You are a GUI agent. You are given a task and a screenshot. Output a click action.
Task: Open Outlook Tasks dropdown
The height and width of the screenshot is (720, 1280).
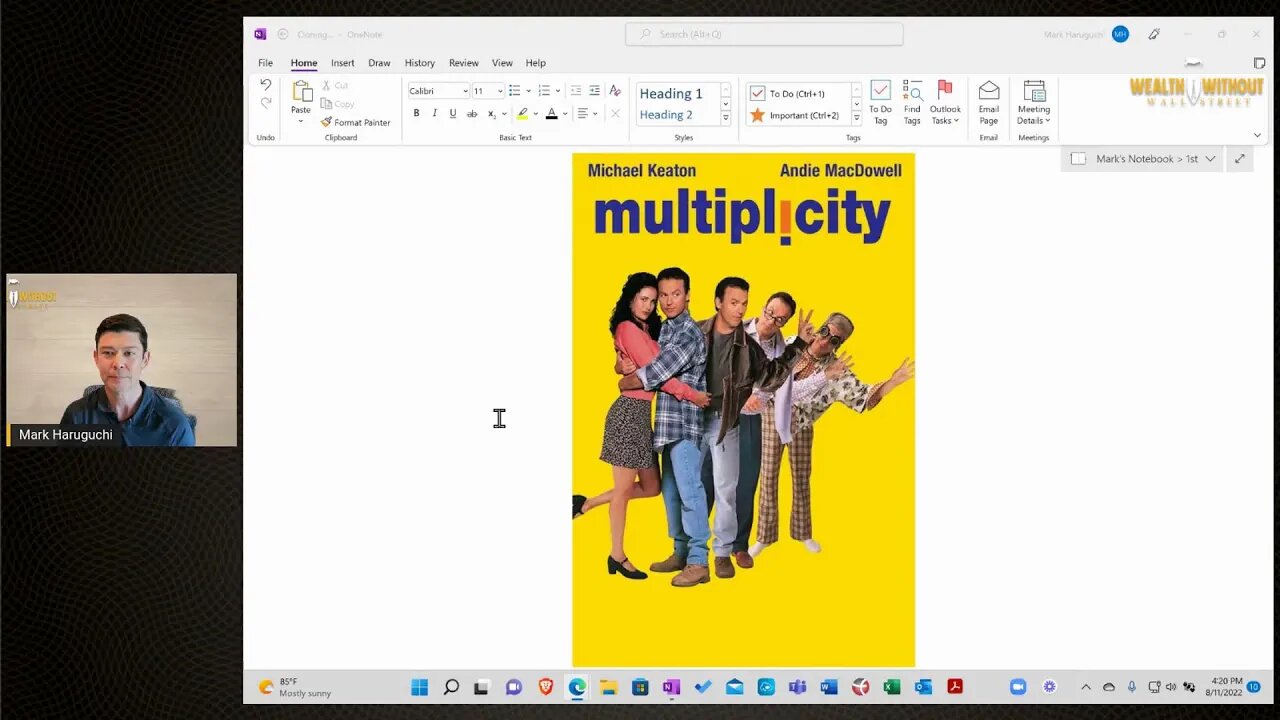[945, 103]
